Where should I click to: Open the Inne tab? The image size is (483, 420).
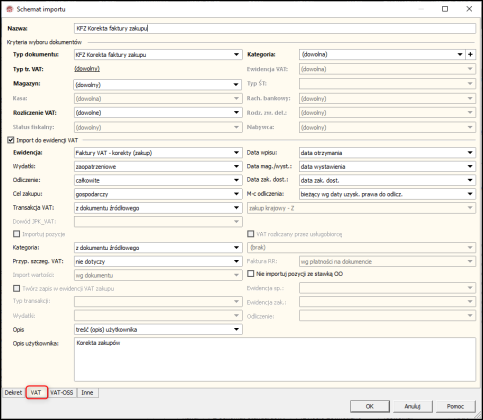pyautogui.click(x=87, y=393)
